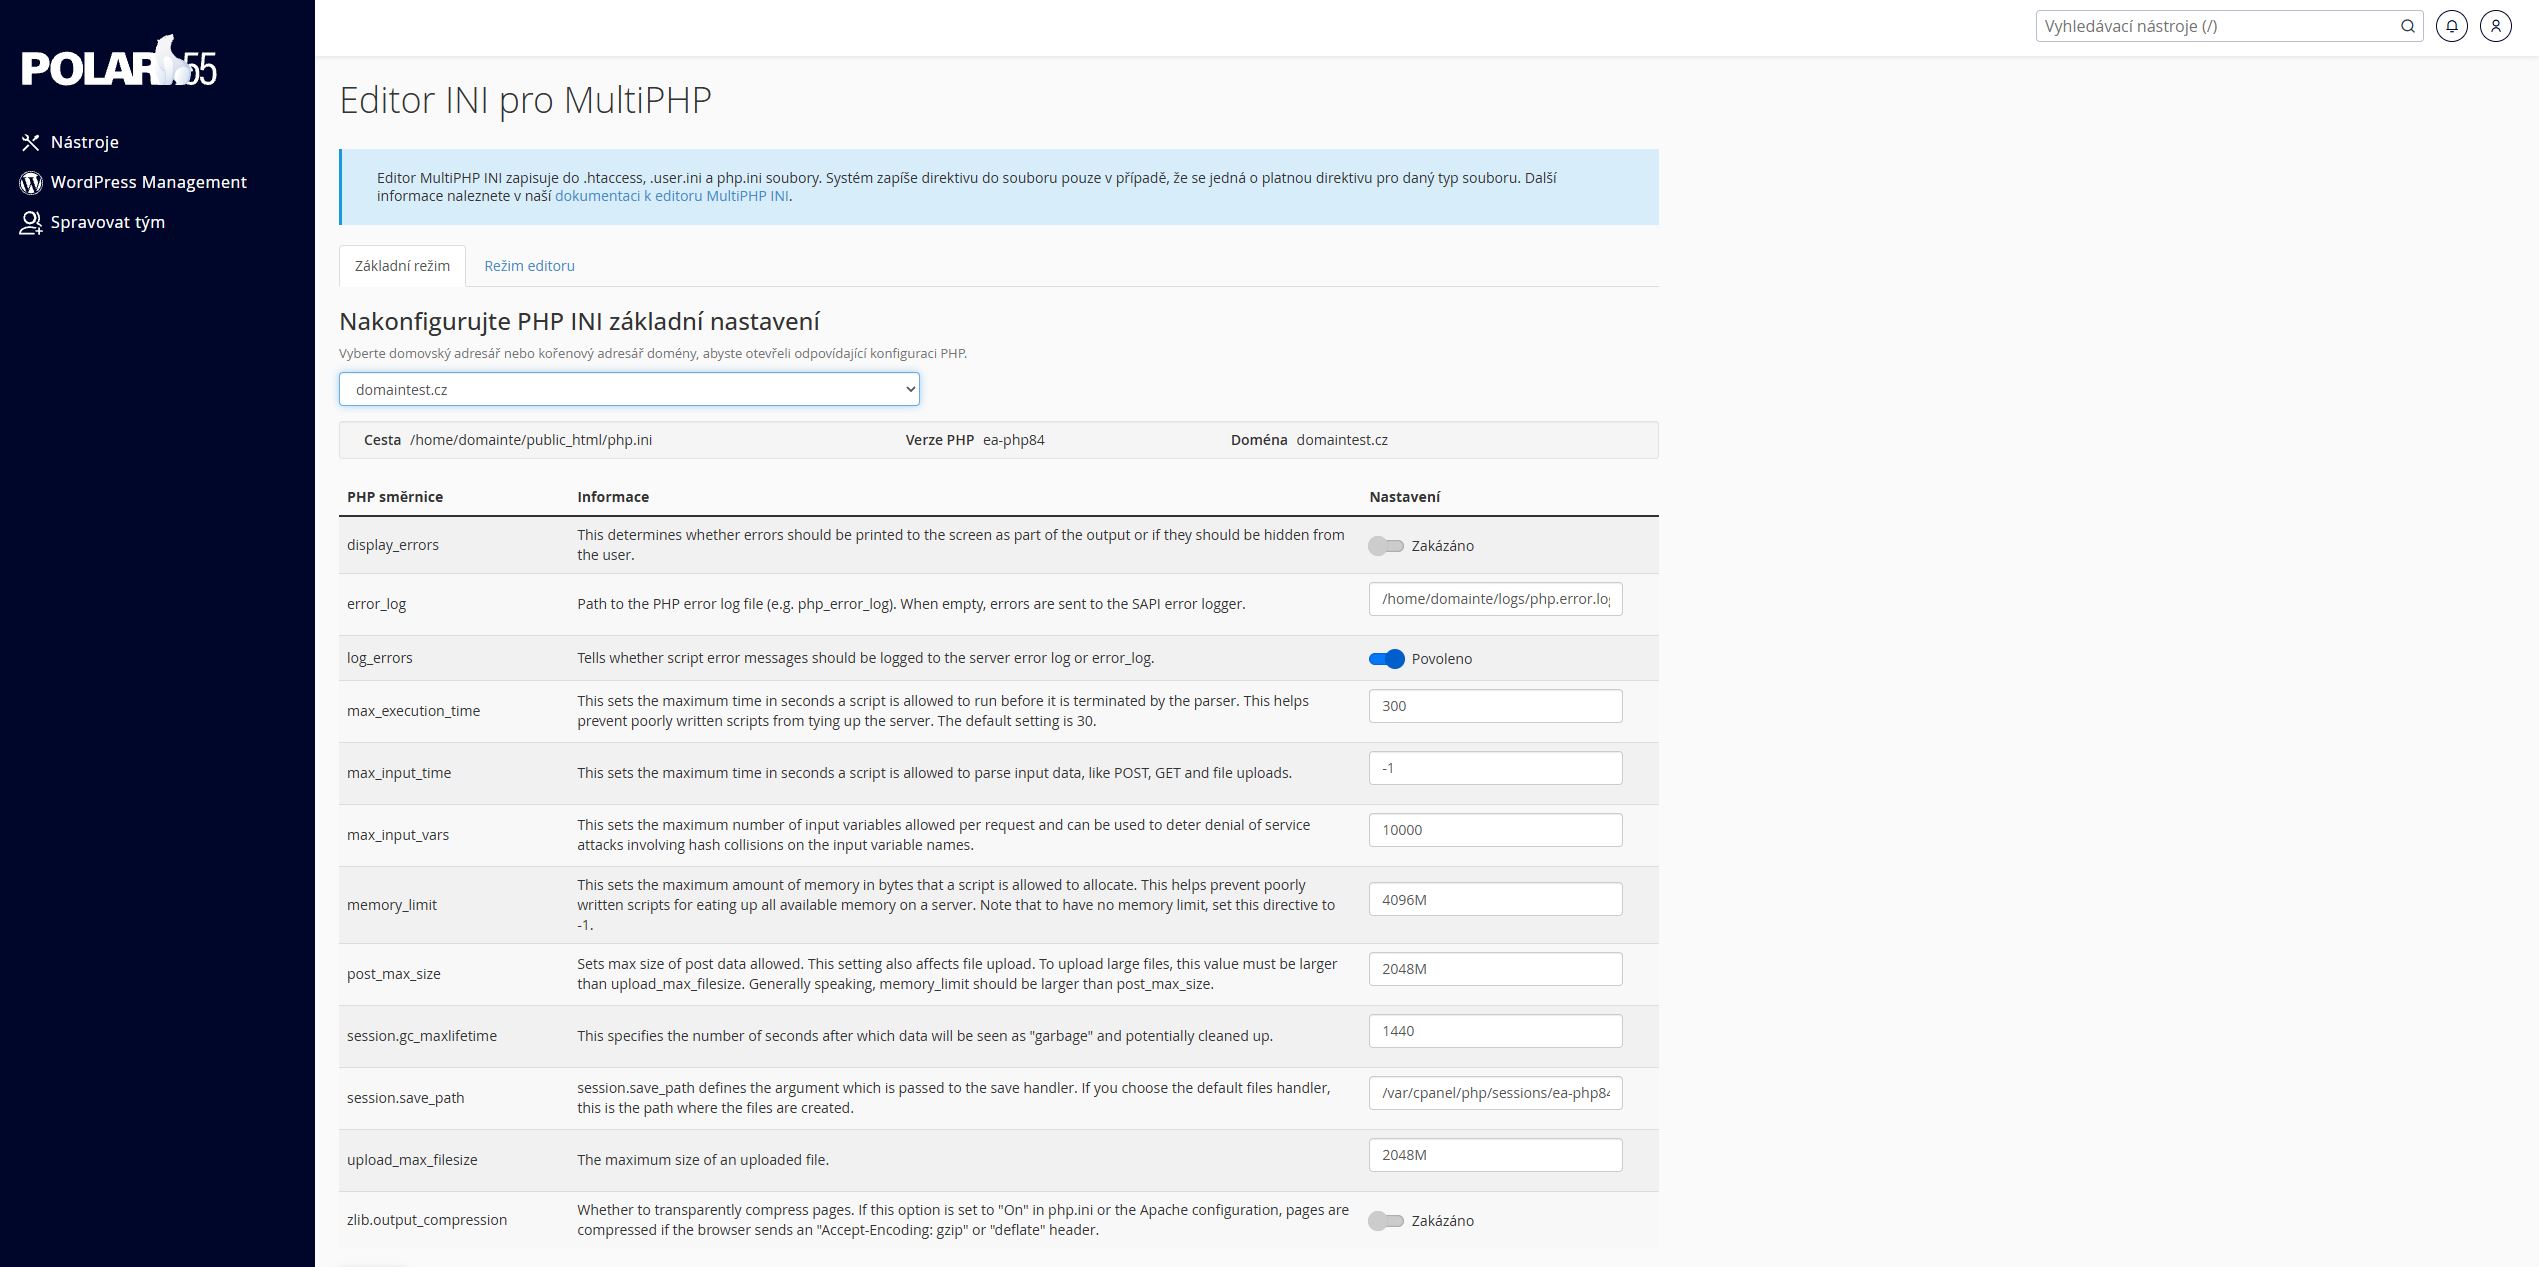2539x1267 pixels.
Task: Click the upload_max_filesize directive name
Action: pyautogui.click(x=412, y=1160)
